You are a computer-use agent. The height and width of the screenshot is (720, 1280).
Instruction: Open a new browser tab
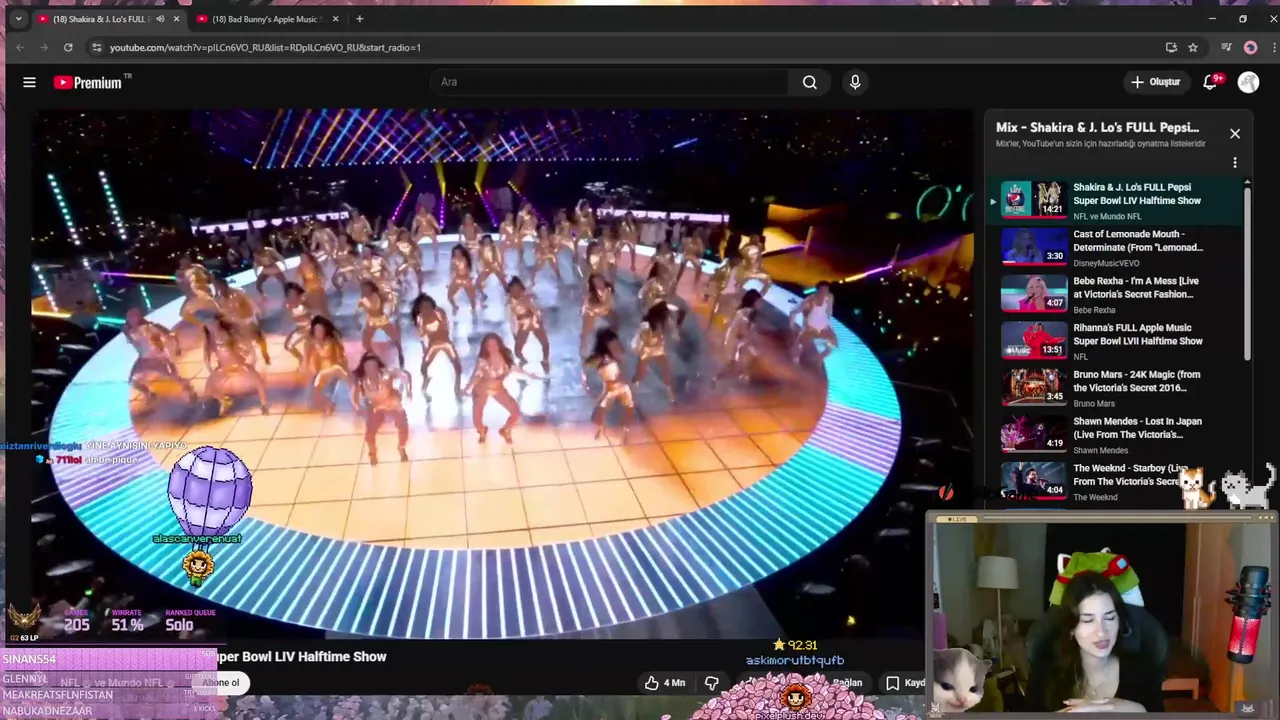click(360, 19)
